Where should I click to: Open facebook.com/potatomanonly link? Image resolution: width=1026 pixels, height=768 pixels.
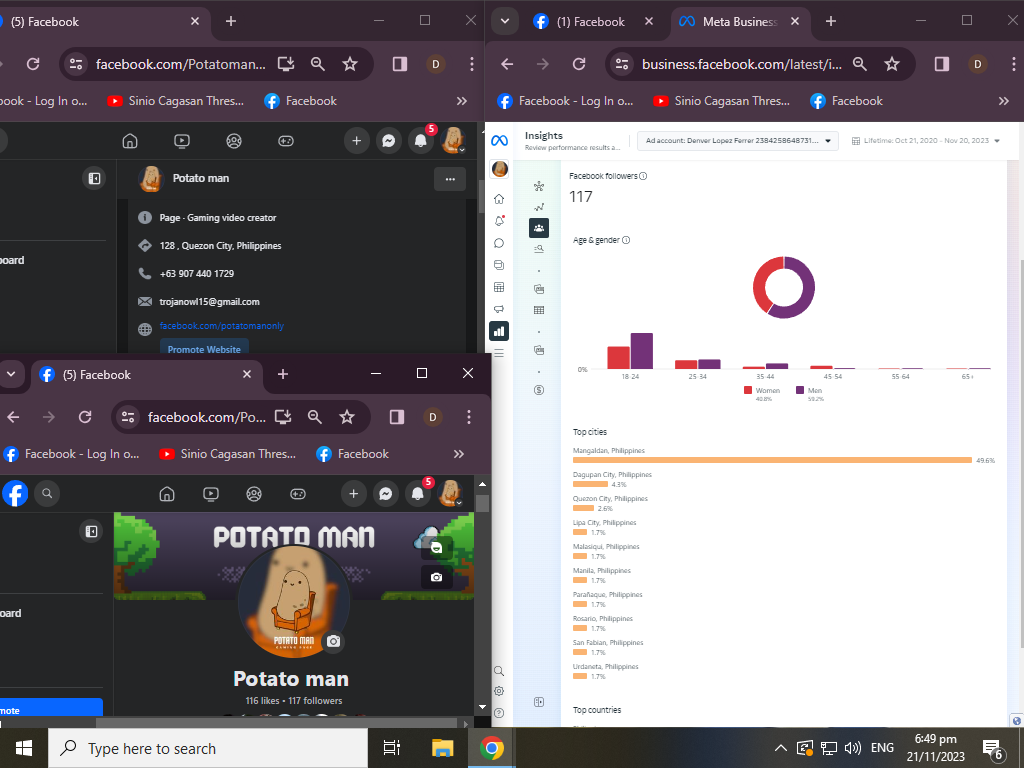point(222,326)
